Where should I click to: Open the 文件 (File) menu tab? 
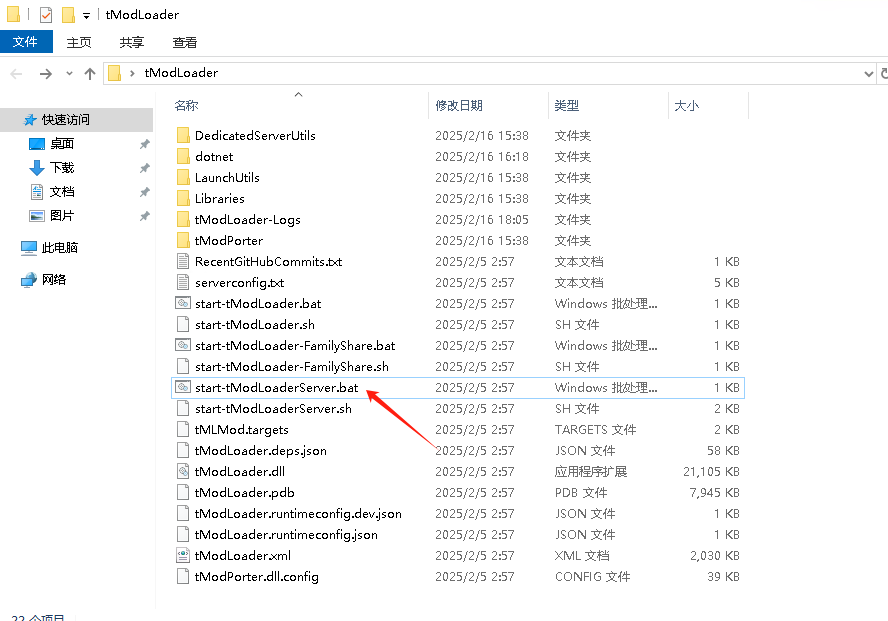25,42
